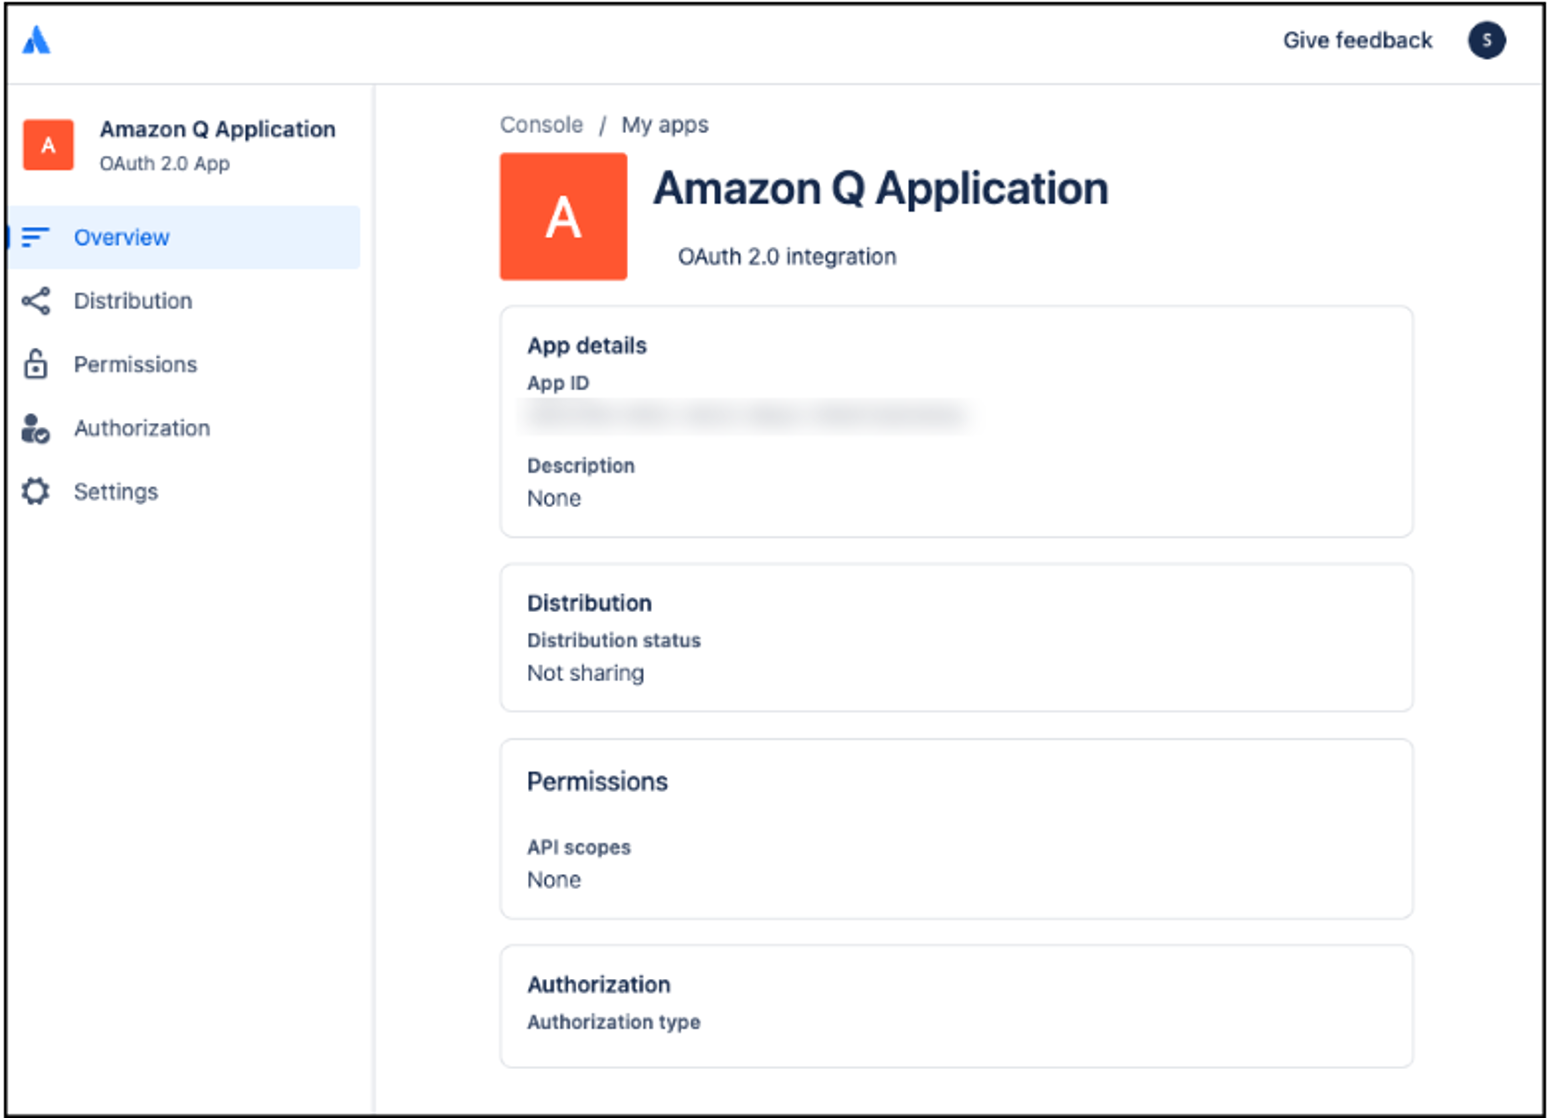The height and width of the screenshot is (1118, 1548).
Task: Click the Settings gear icon
Action: [36, 491]
